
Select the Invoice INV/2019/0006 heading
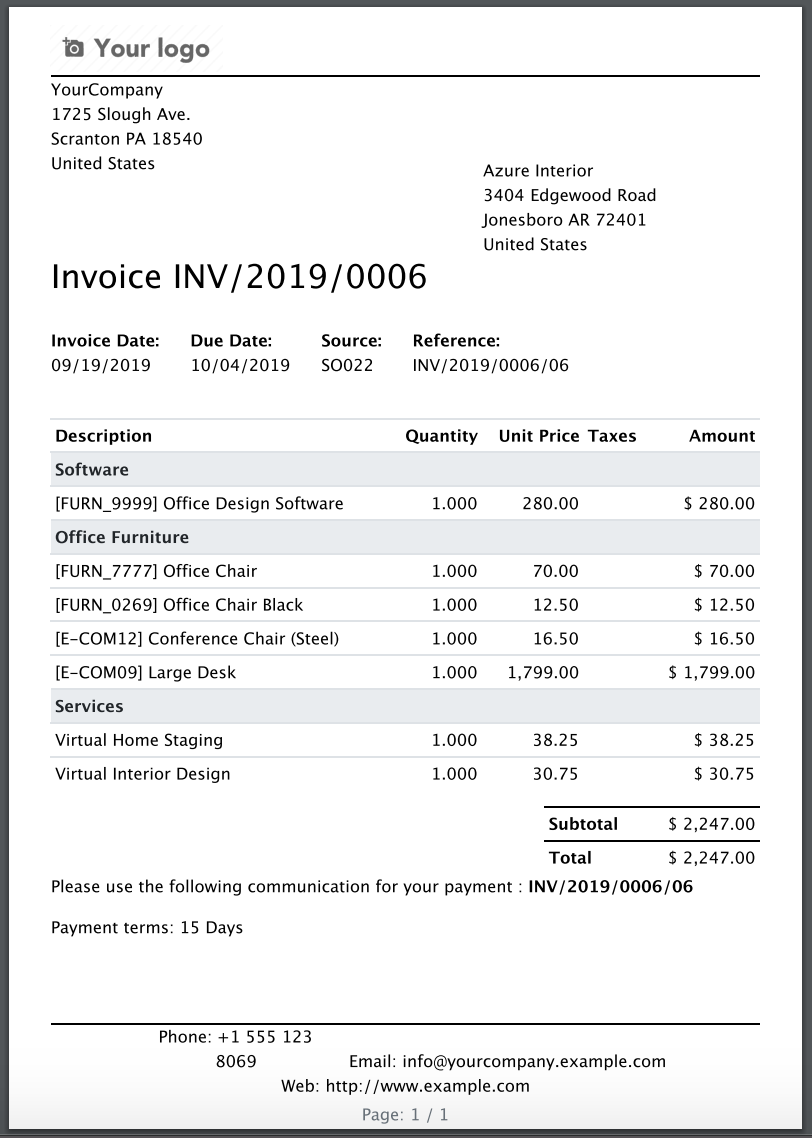tap(239, 277)
